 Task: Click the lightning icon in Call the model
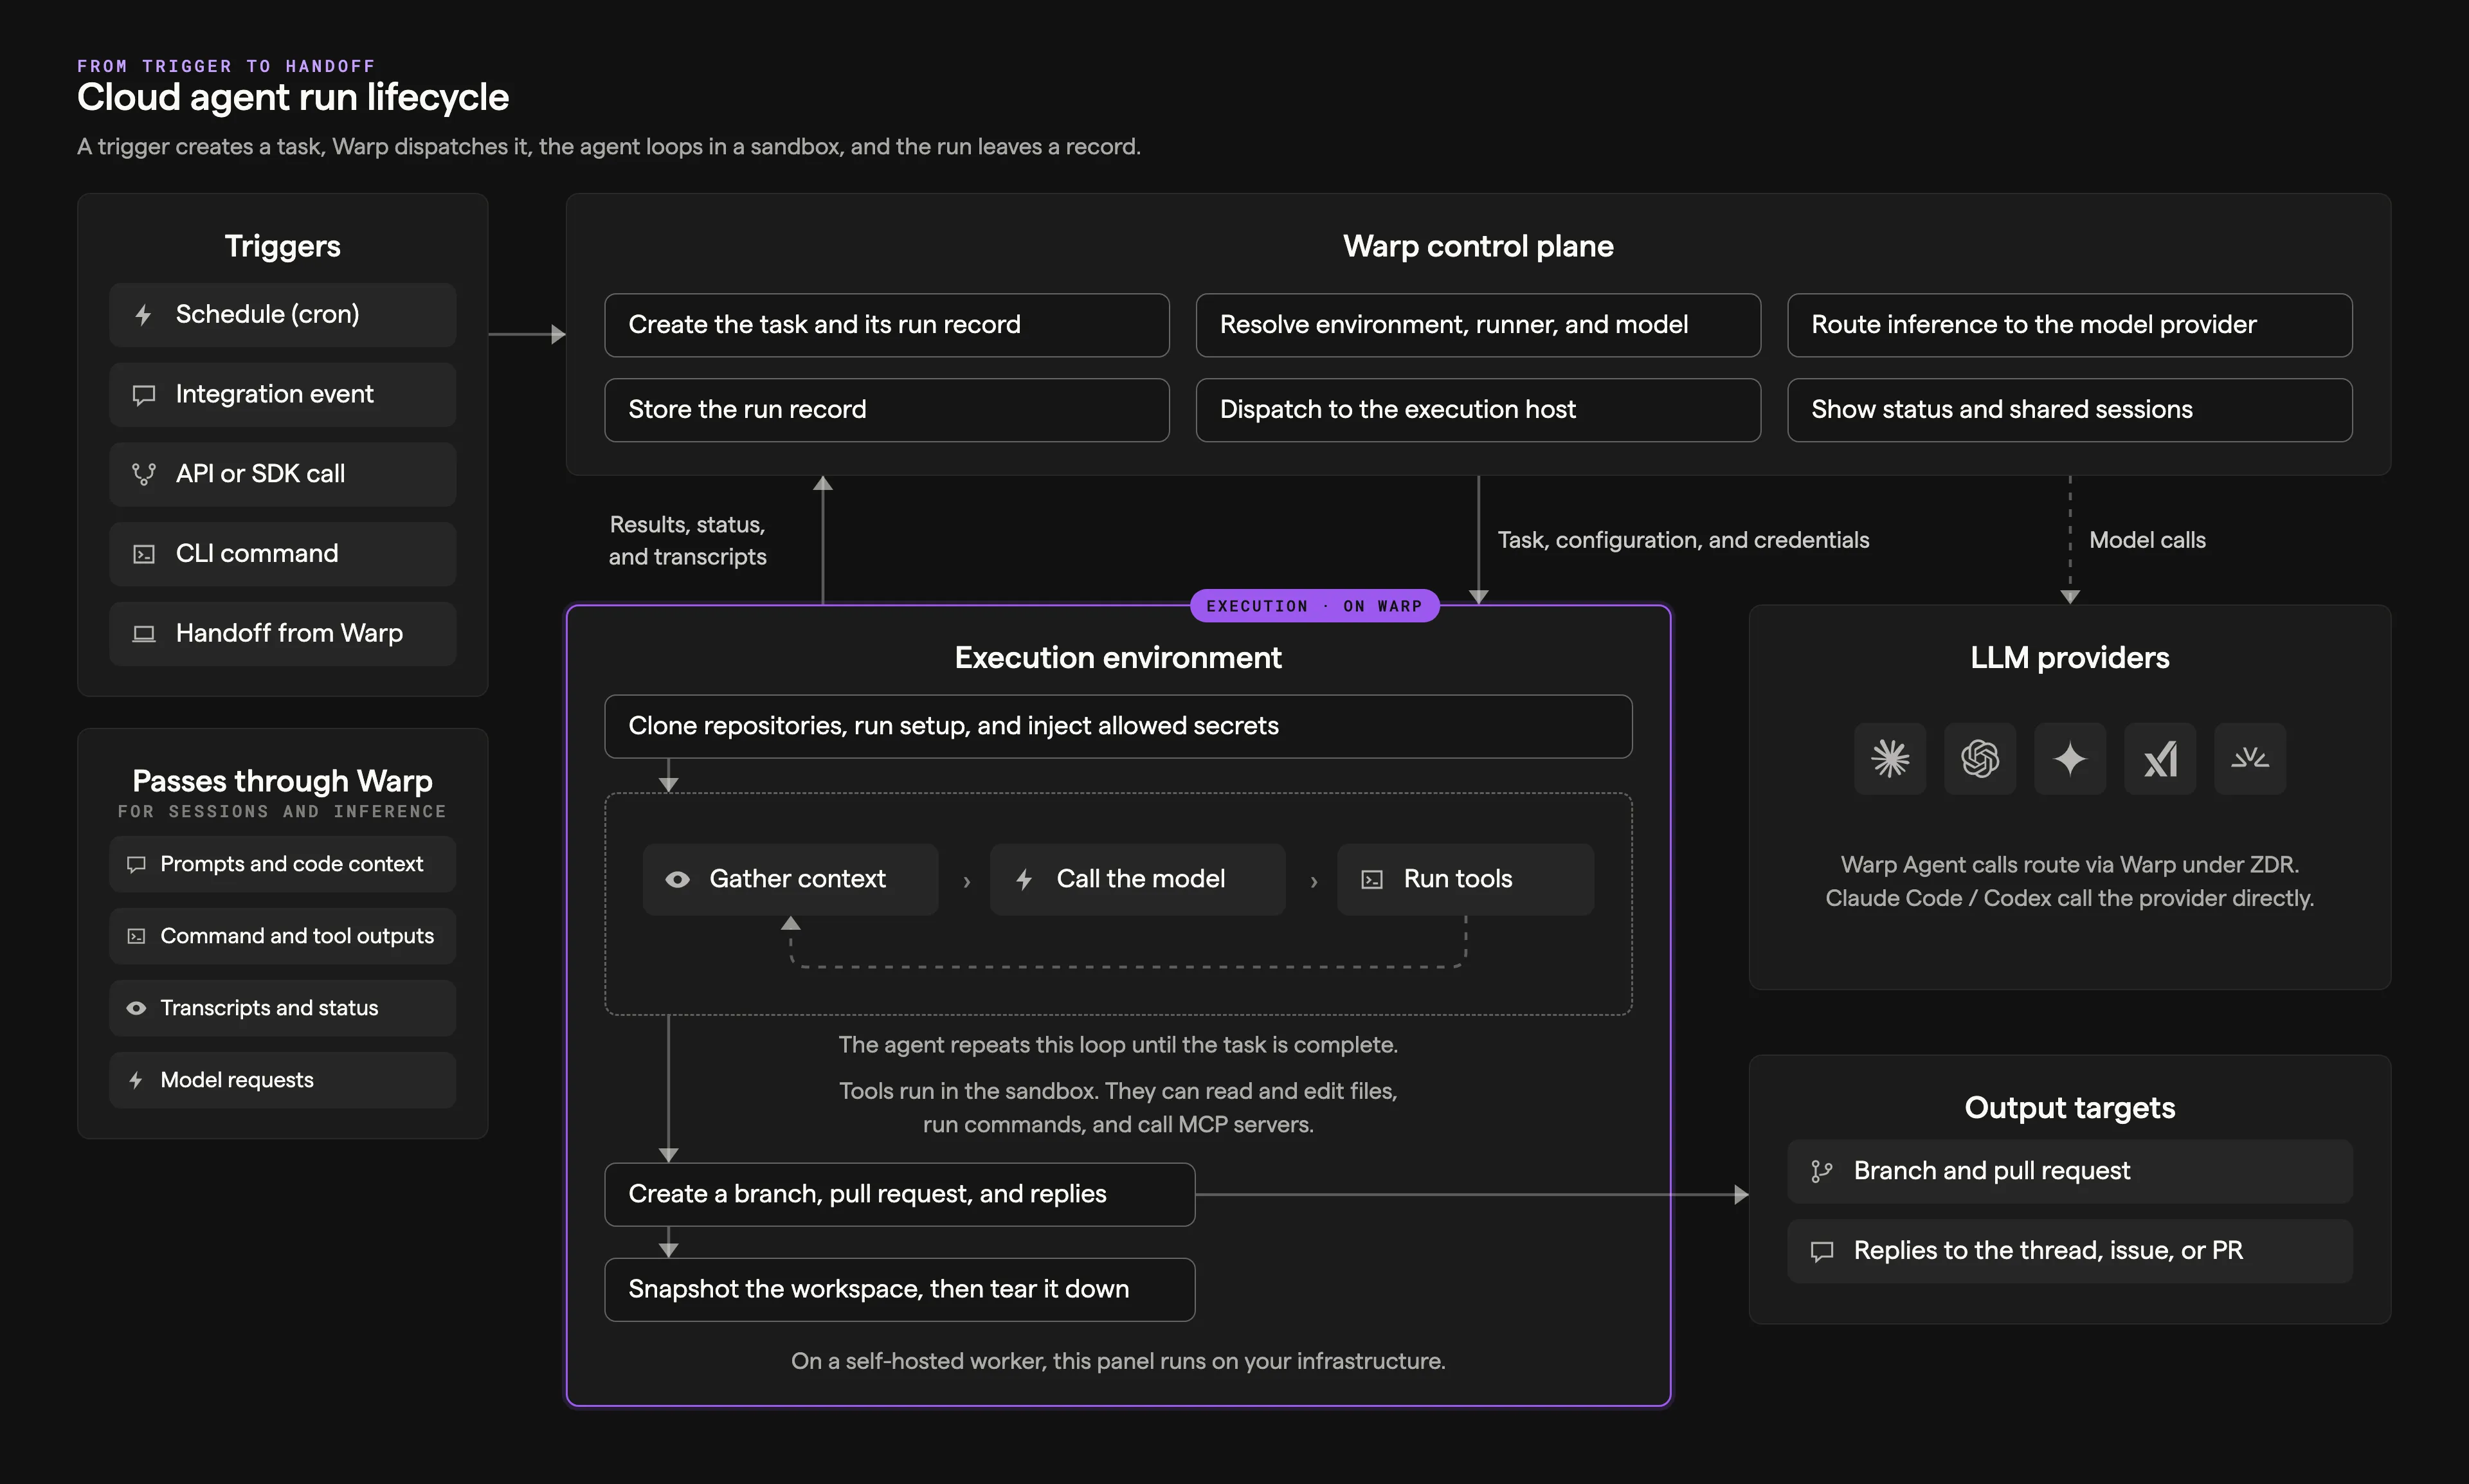pos(1024,880)
